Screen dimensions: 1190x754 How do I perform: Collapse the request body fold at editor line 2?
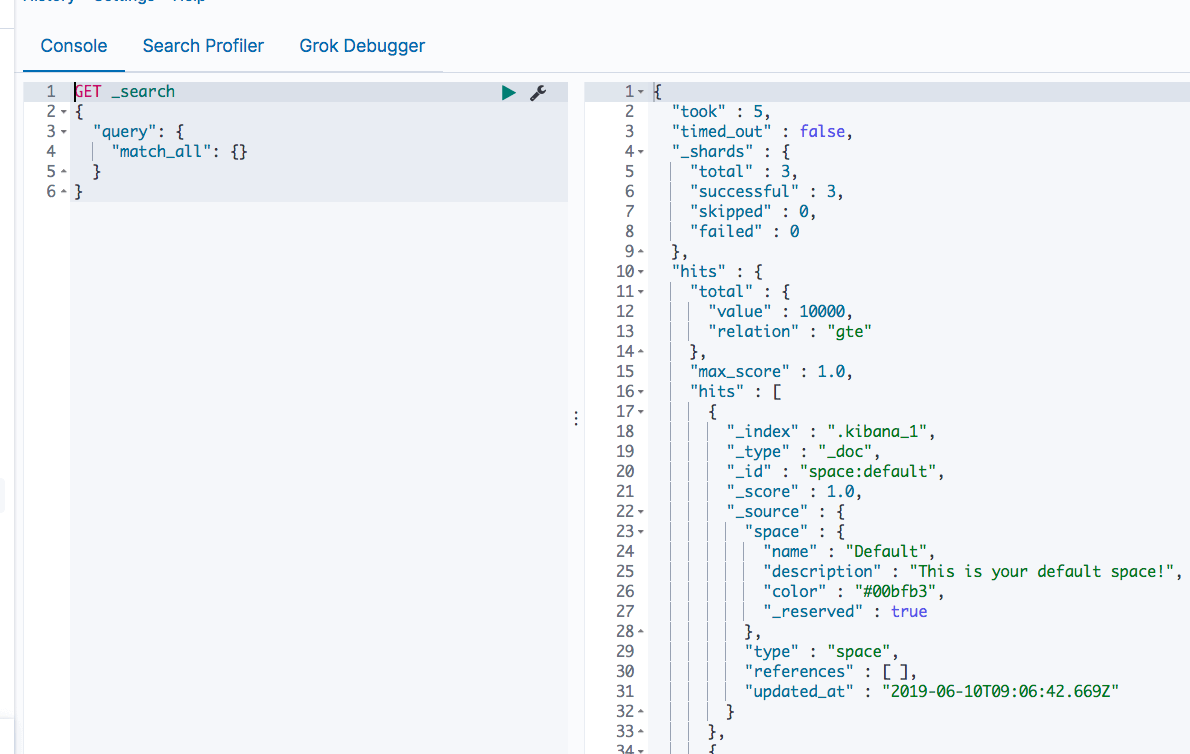point(64,112)
